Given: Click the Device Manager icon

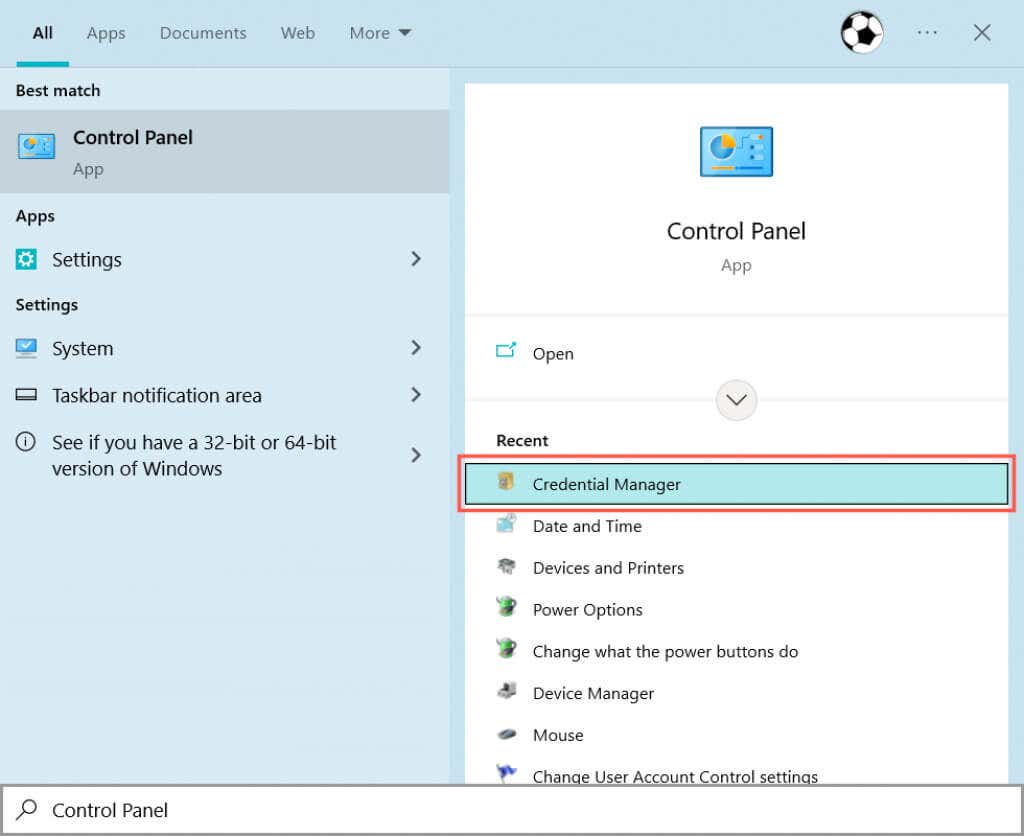Looking at the screenshot, I should tap(506, 691).
